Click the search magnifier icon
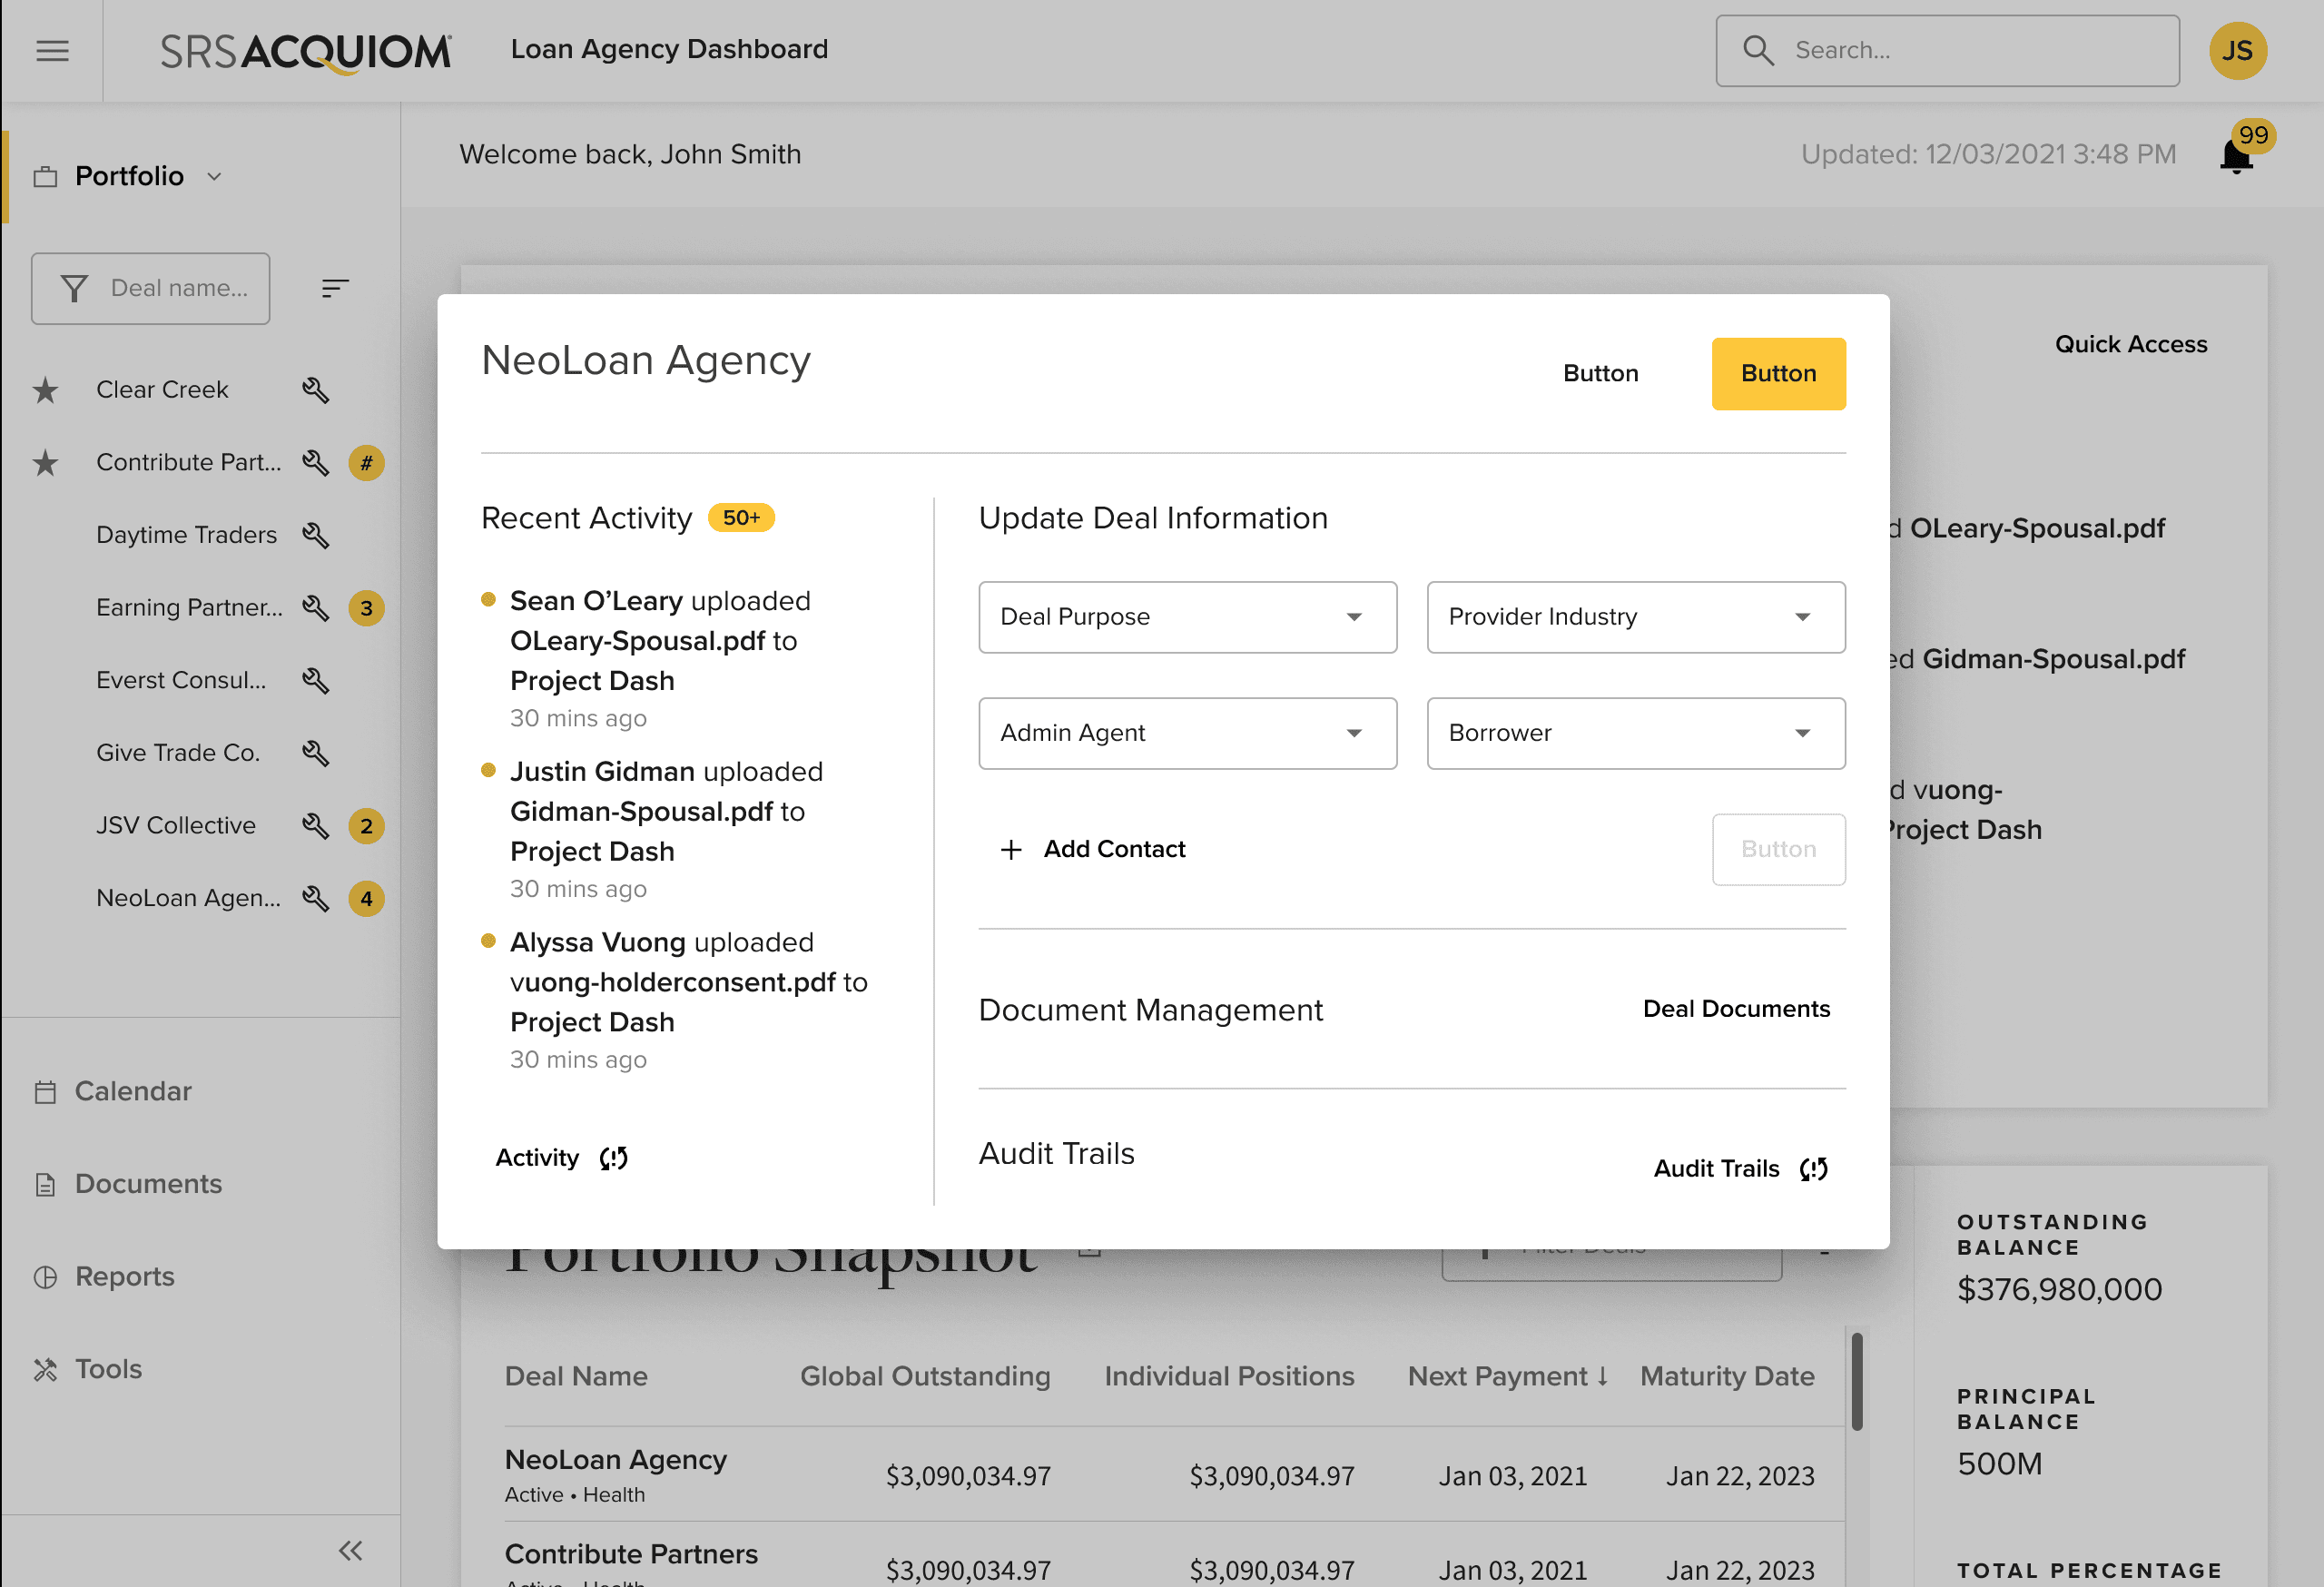This screenshot has height=1587, width=2324. 1758,50
